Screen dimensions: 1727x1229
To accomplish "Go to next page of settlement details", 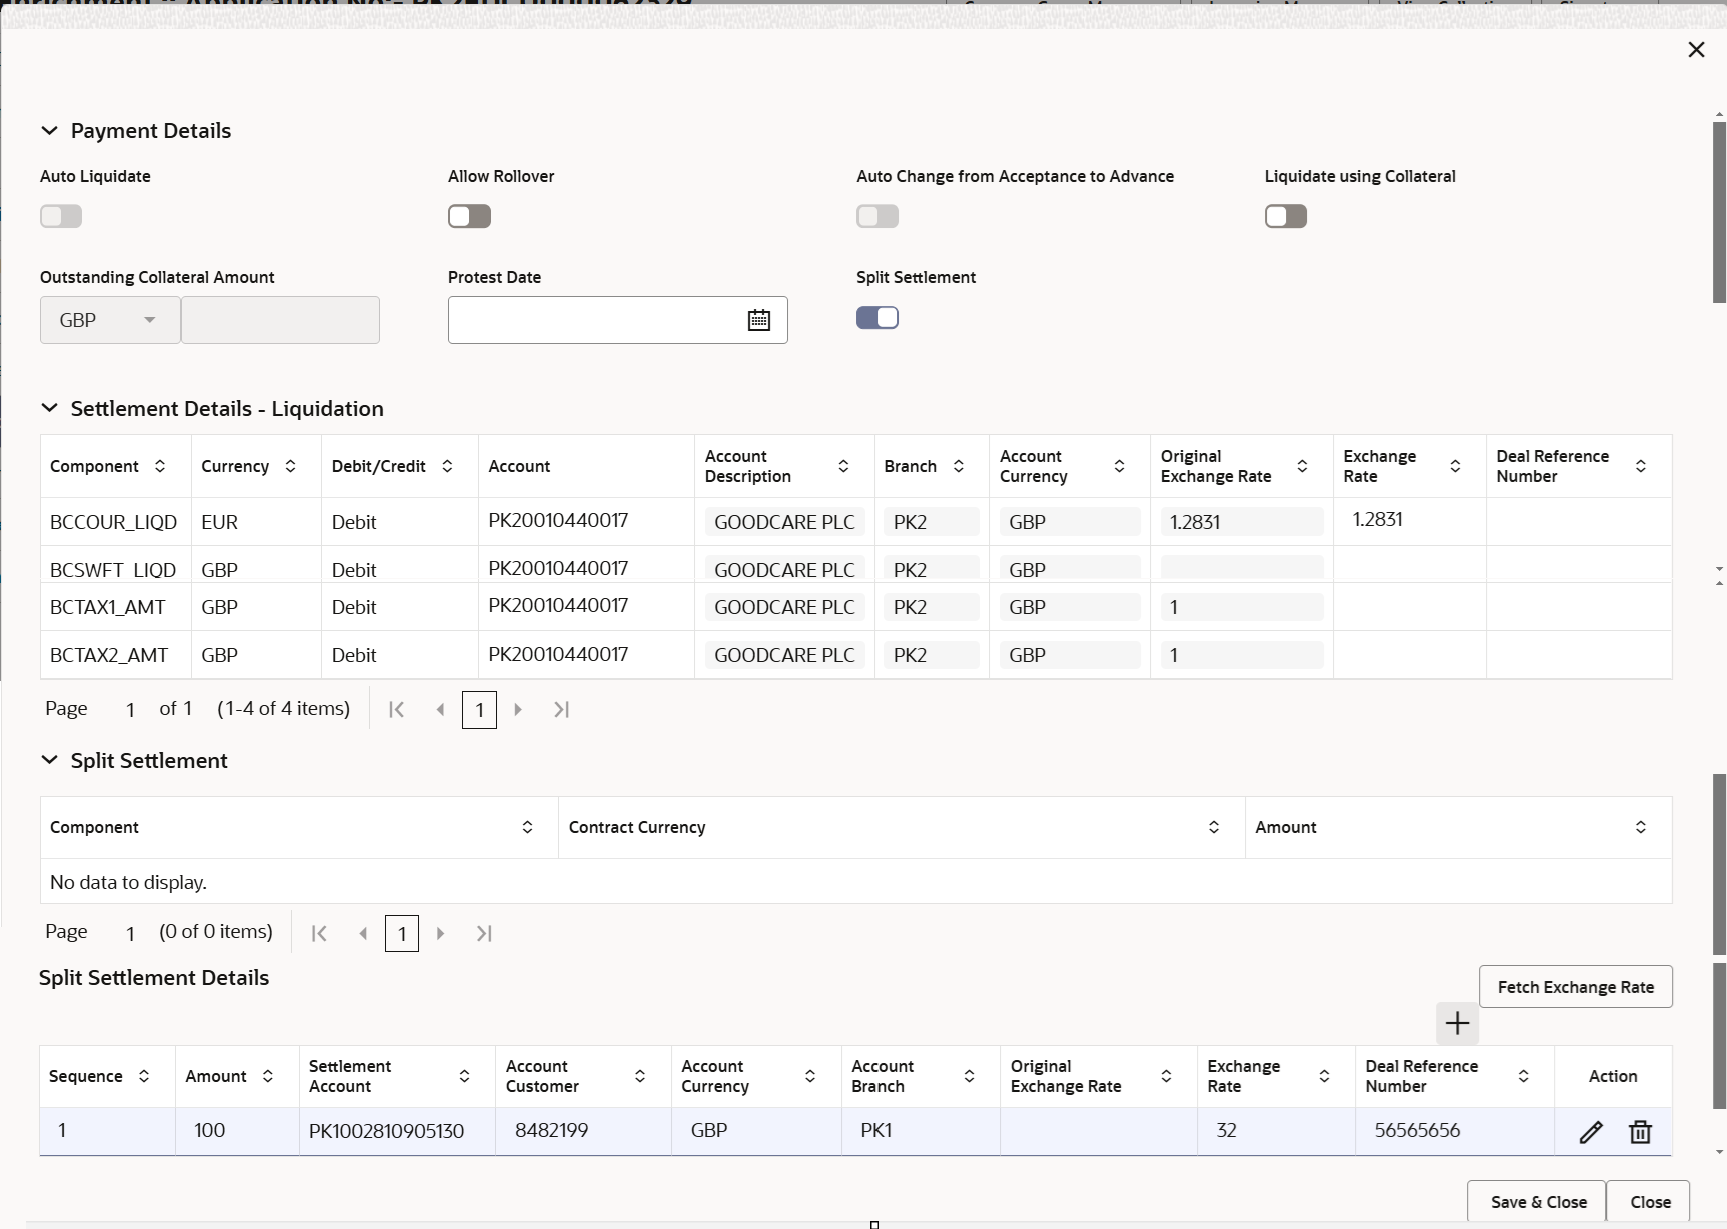I will tap(518, 709).
